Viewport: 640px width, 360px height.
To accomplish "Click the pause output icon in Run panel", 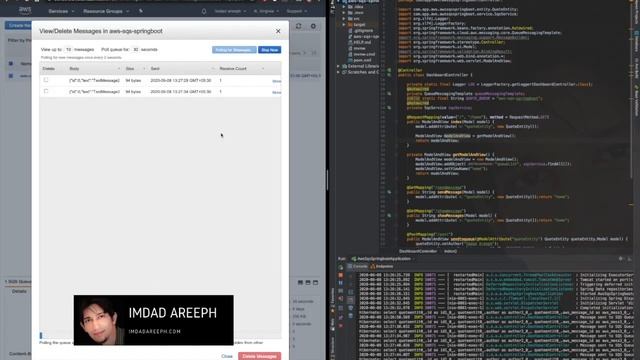I will (341, 283).
